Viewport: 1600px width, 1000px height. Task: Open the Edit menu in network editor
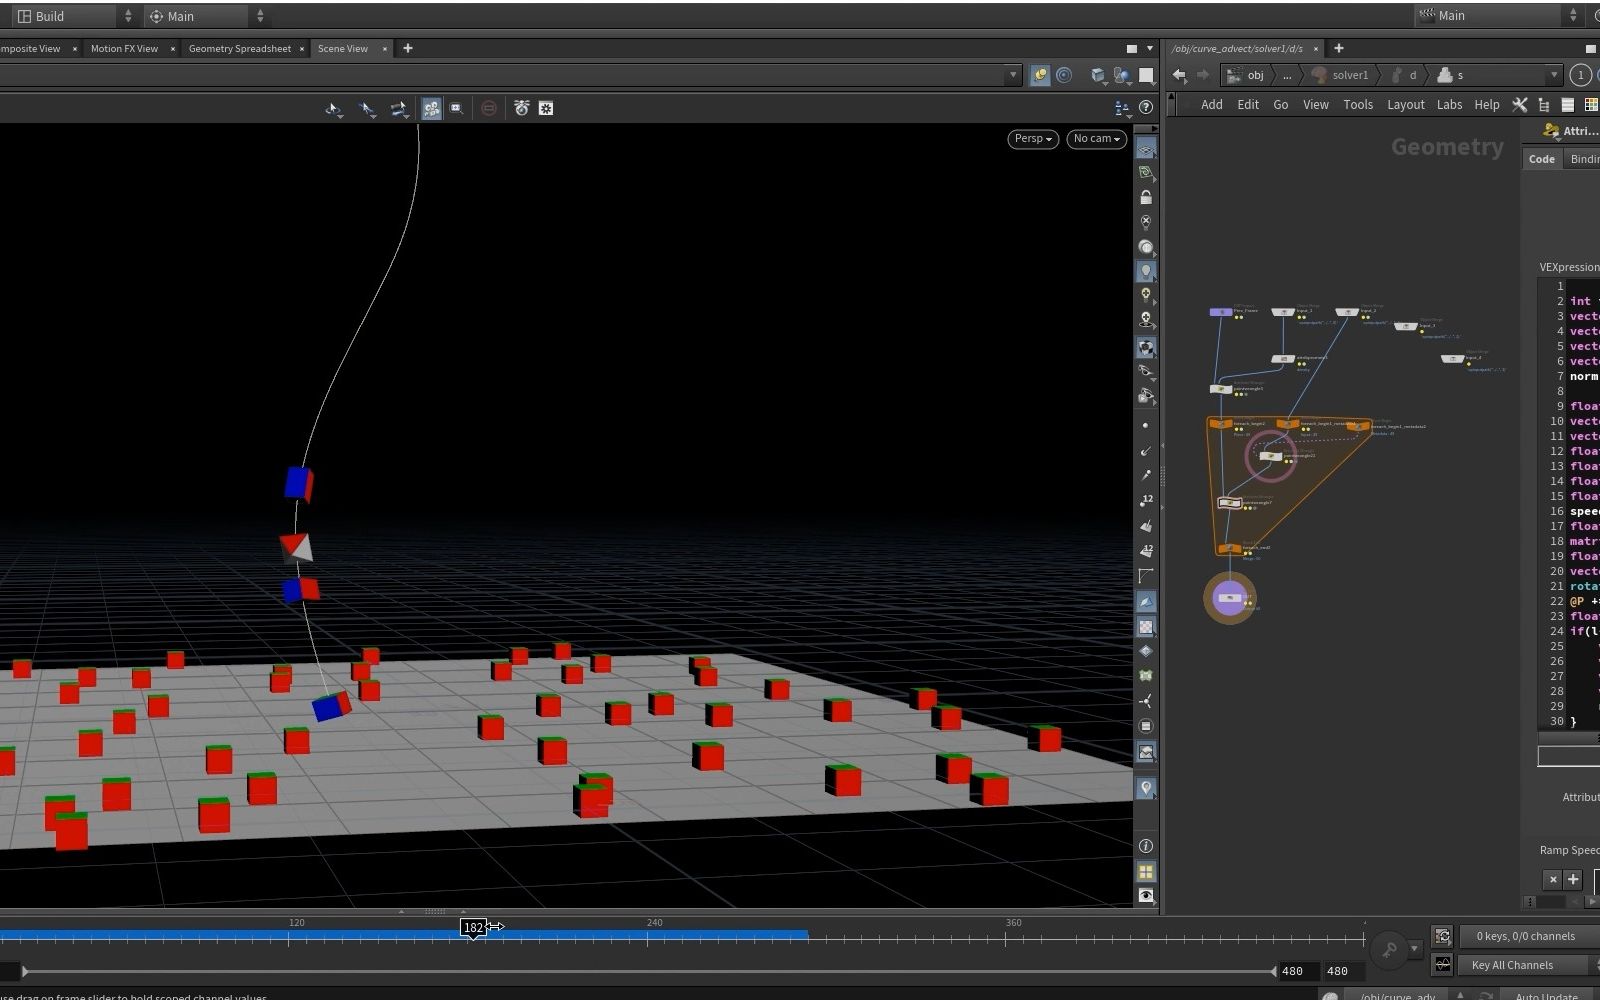(x=1248, y=105)
